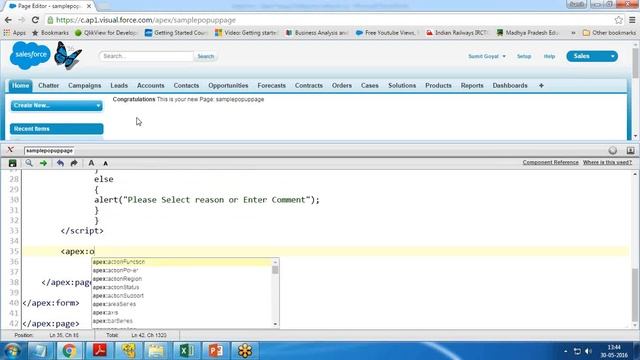Go back in Chrome browser
This screenshot has width=640, height=360.
(x=8, y=20)
